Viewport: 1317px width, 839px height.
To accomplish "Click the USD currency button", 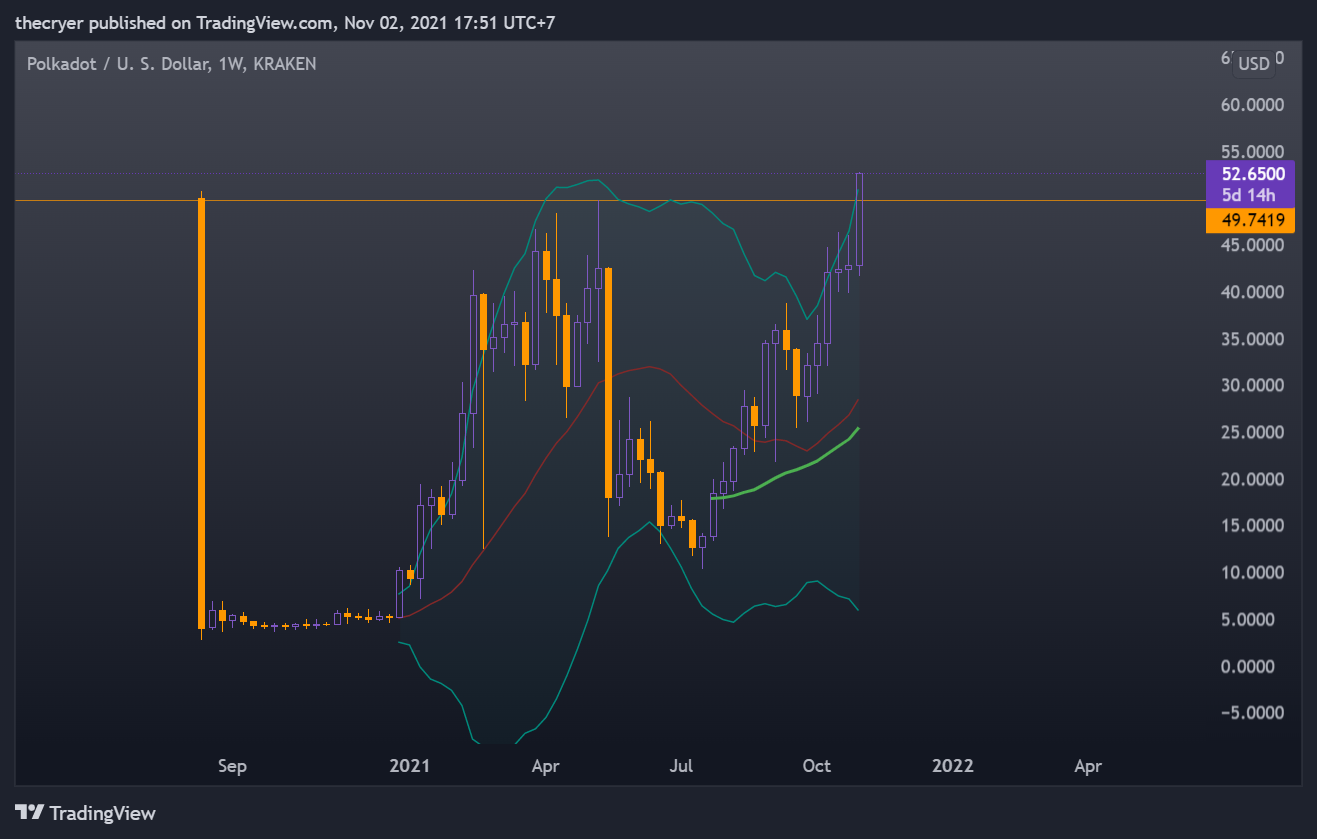I will [x=1253, y=64].
